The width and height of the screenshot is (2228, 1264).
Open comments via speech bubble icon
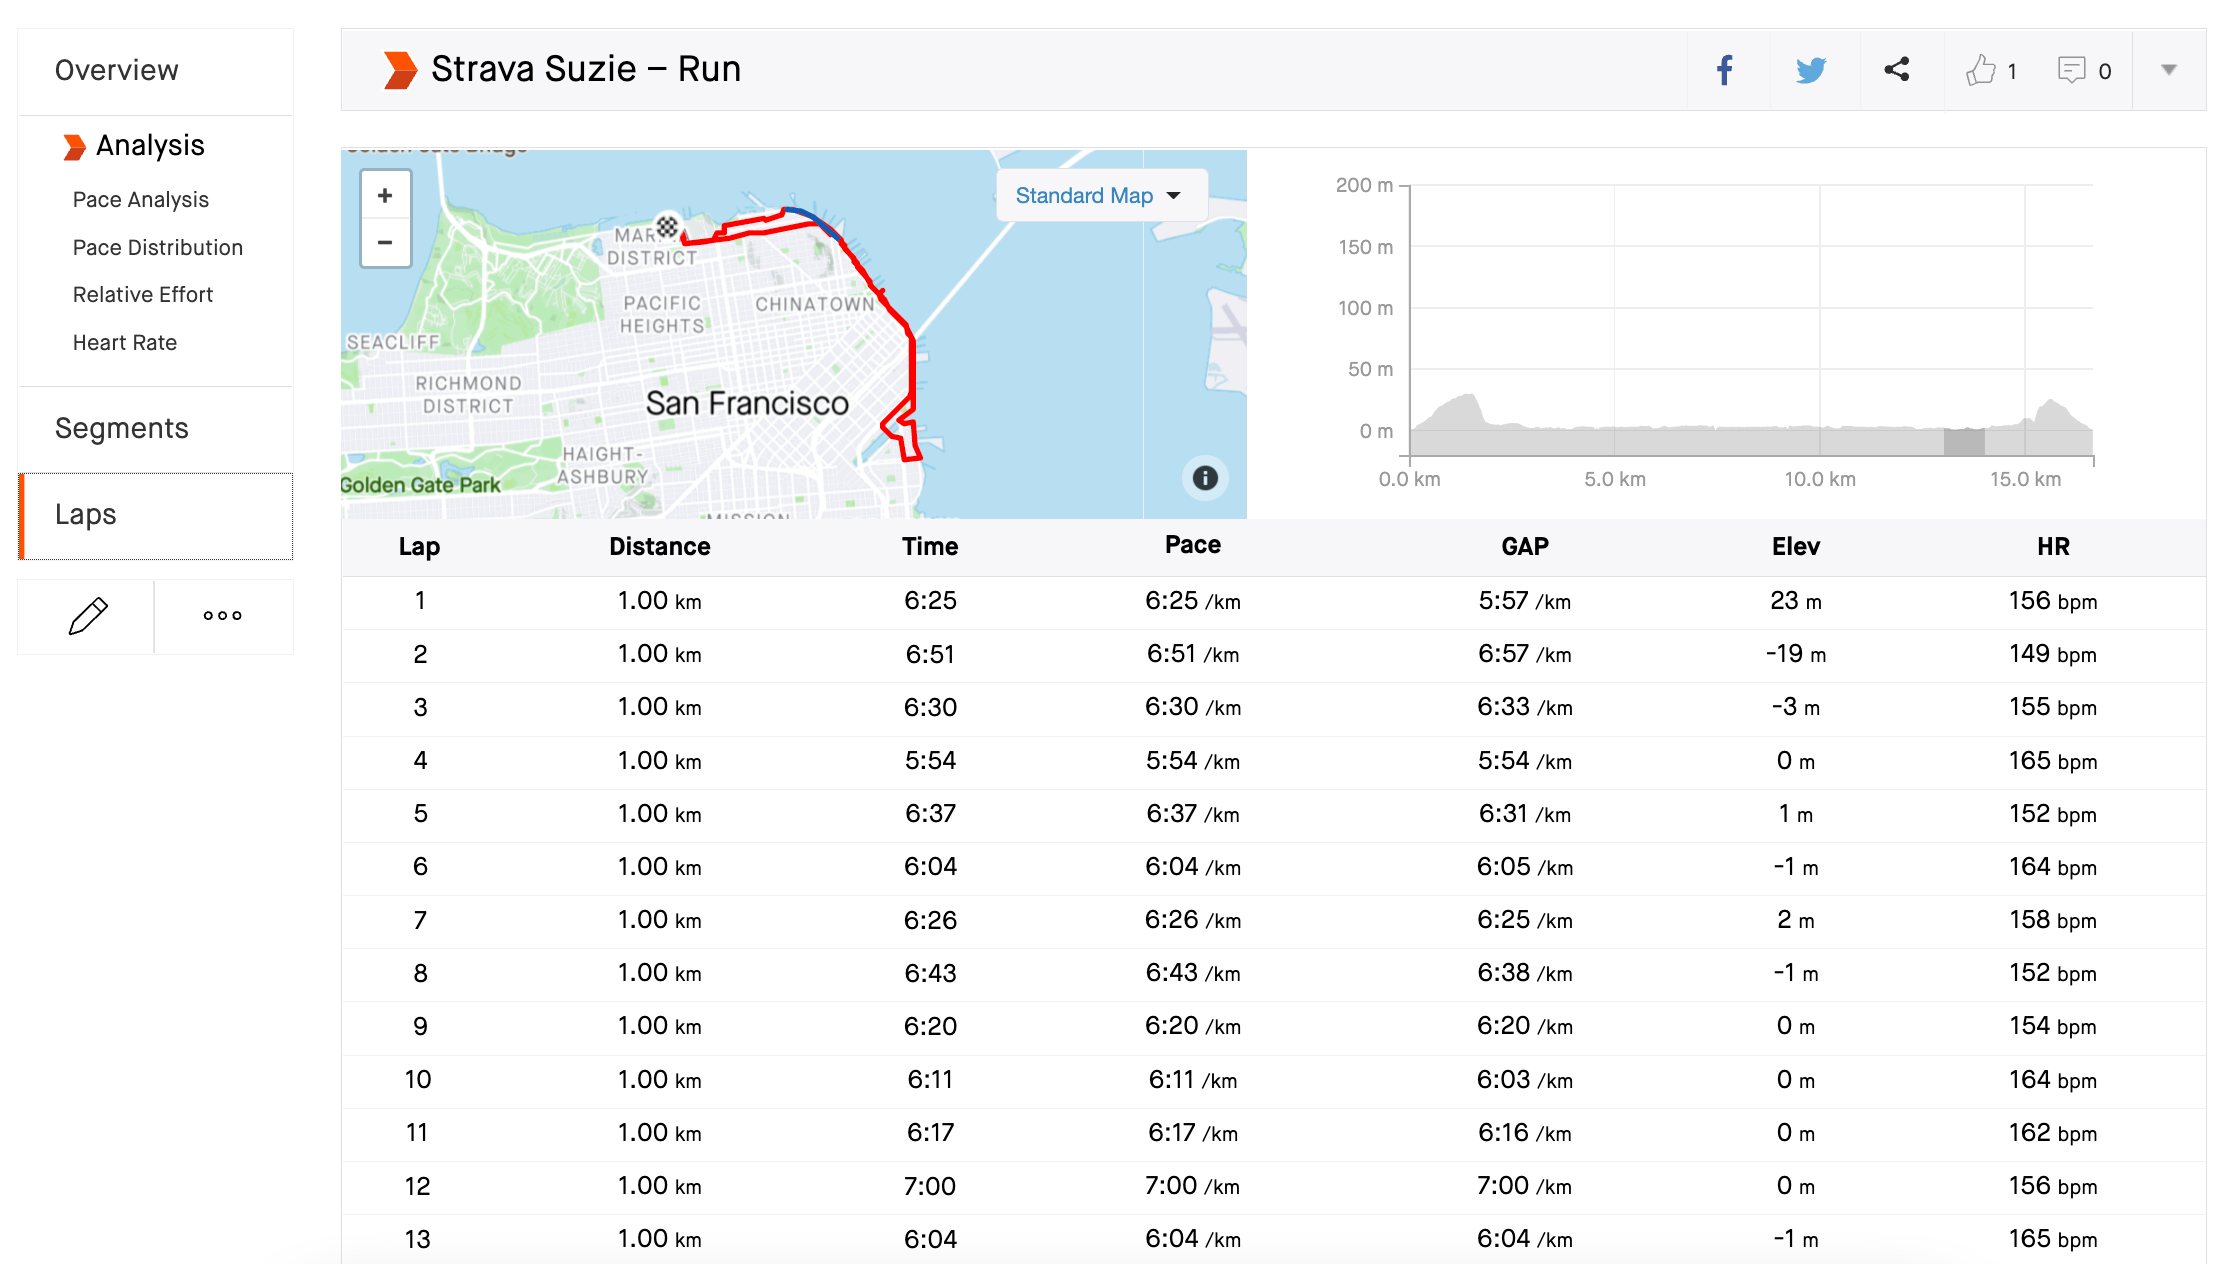(x=2072, y=70)
